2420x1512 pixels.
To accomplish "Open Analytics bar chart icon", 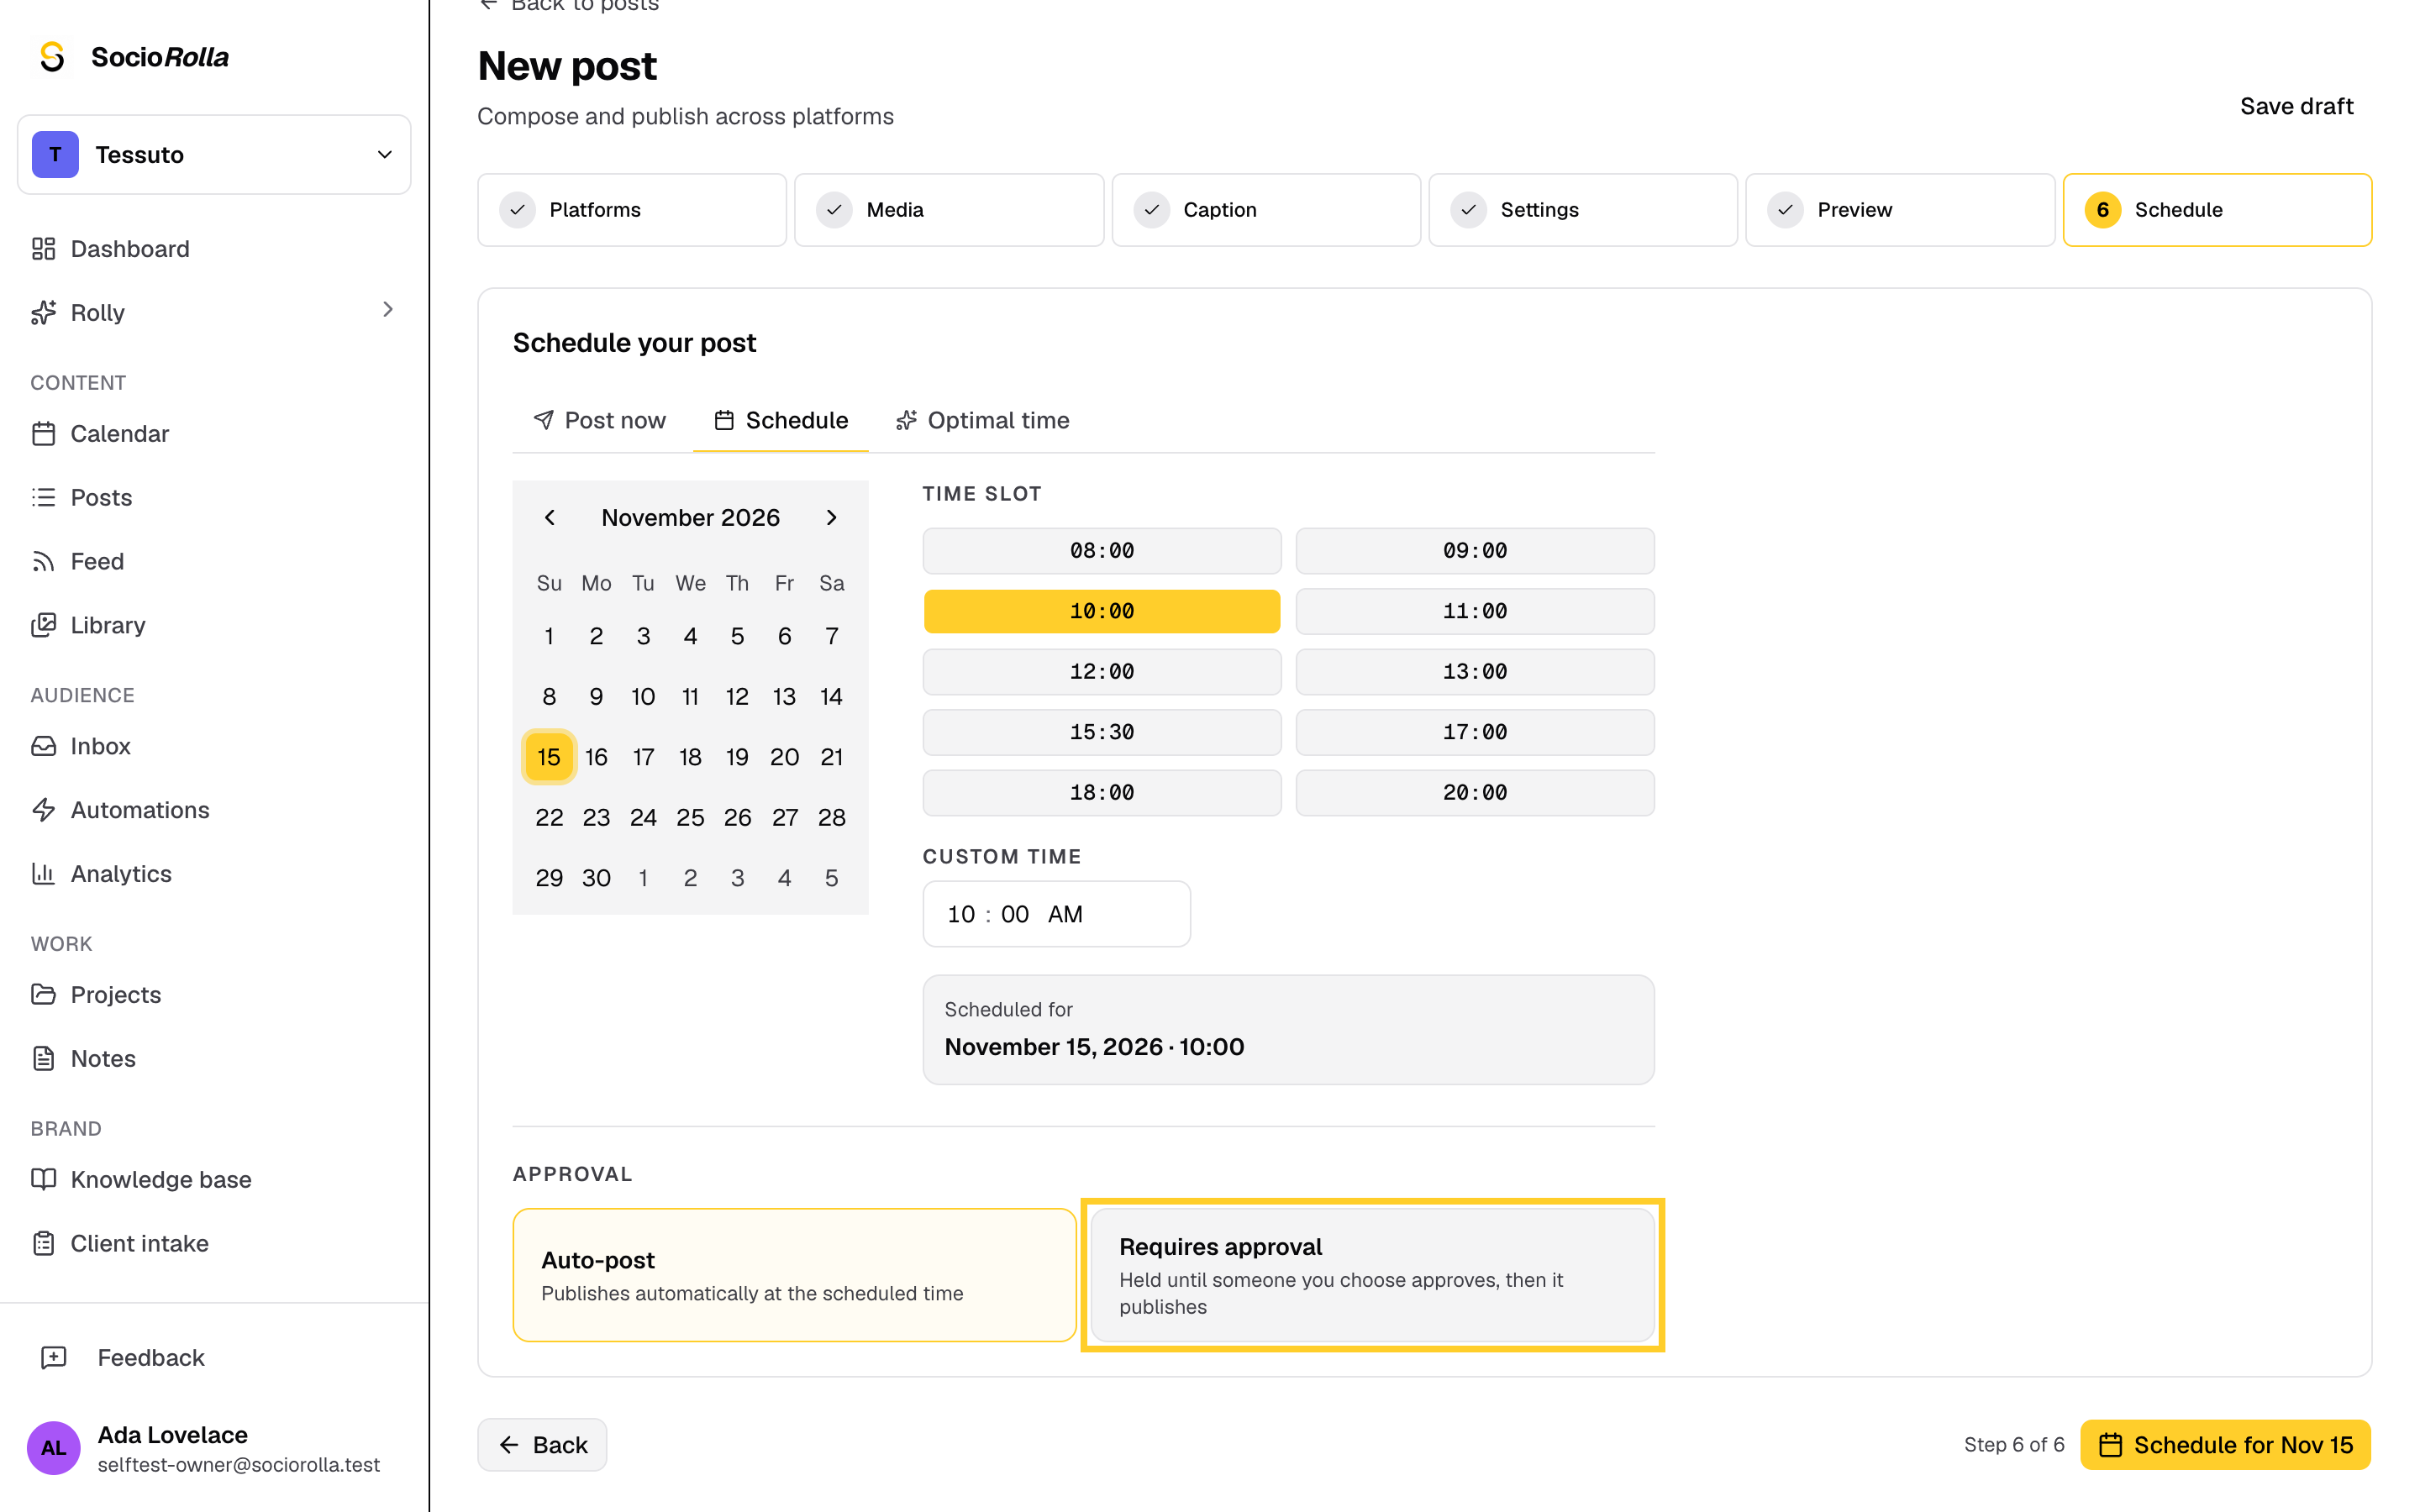I will [x=43, y=875].
